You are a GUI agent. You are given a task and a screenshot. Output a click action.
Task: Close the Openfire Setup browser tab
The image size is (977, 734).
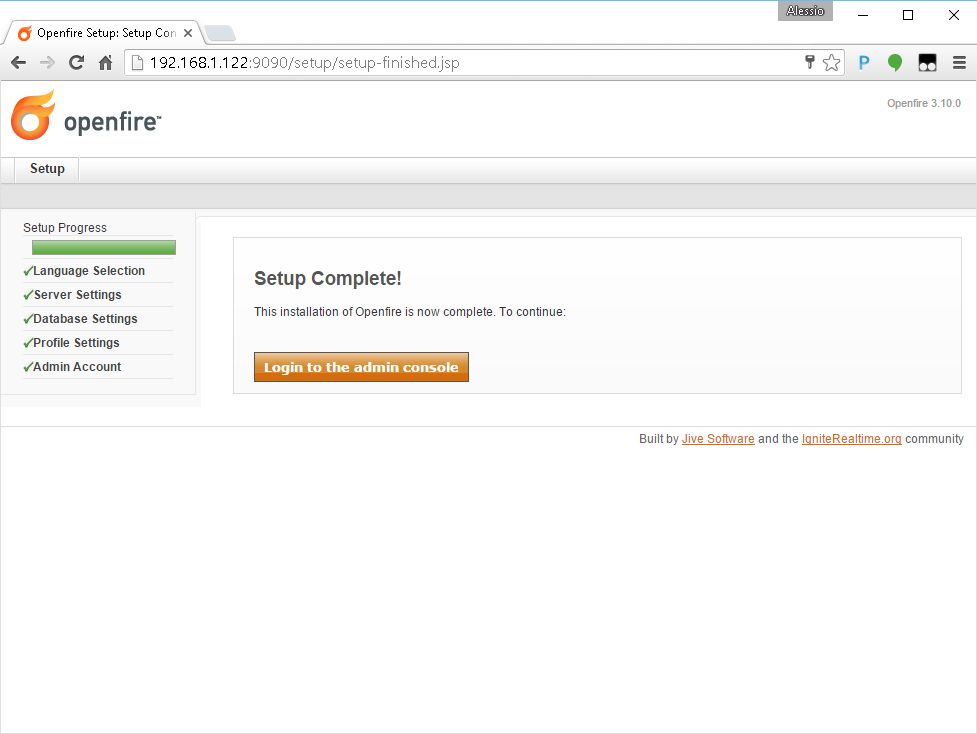pos(188,33)
